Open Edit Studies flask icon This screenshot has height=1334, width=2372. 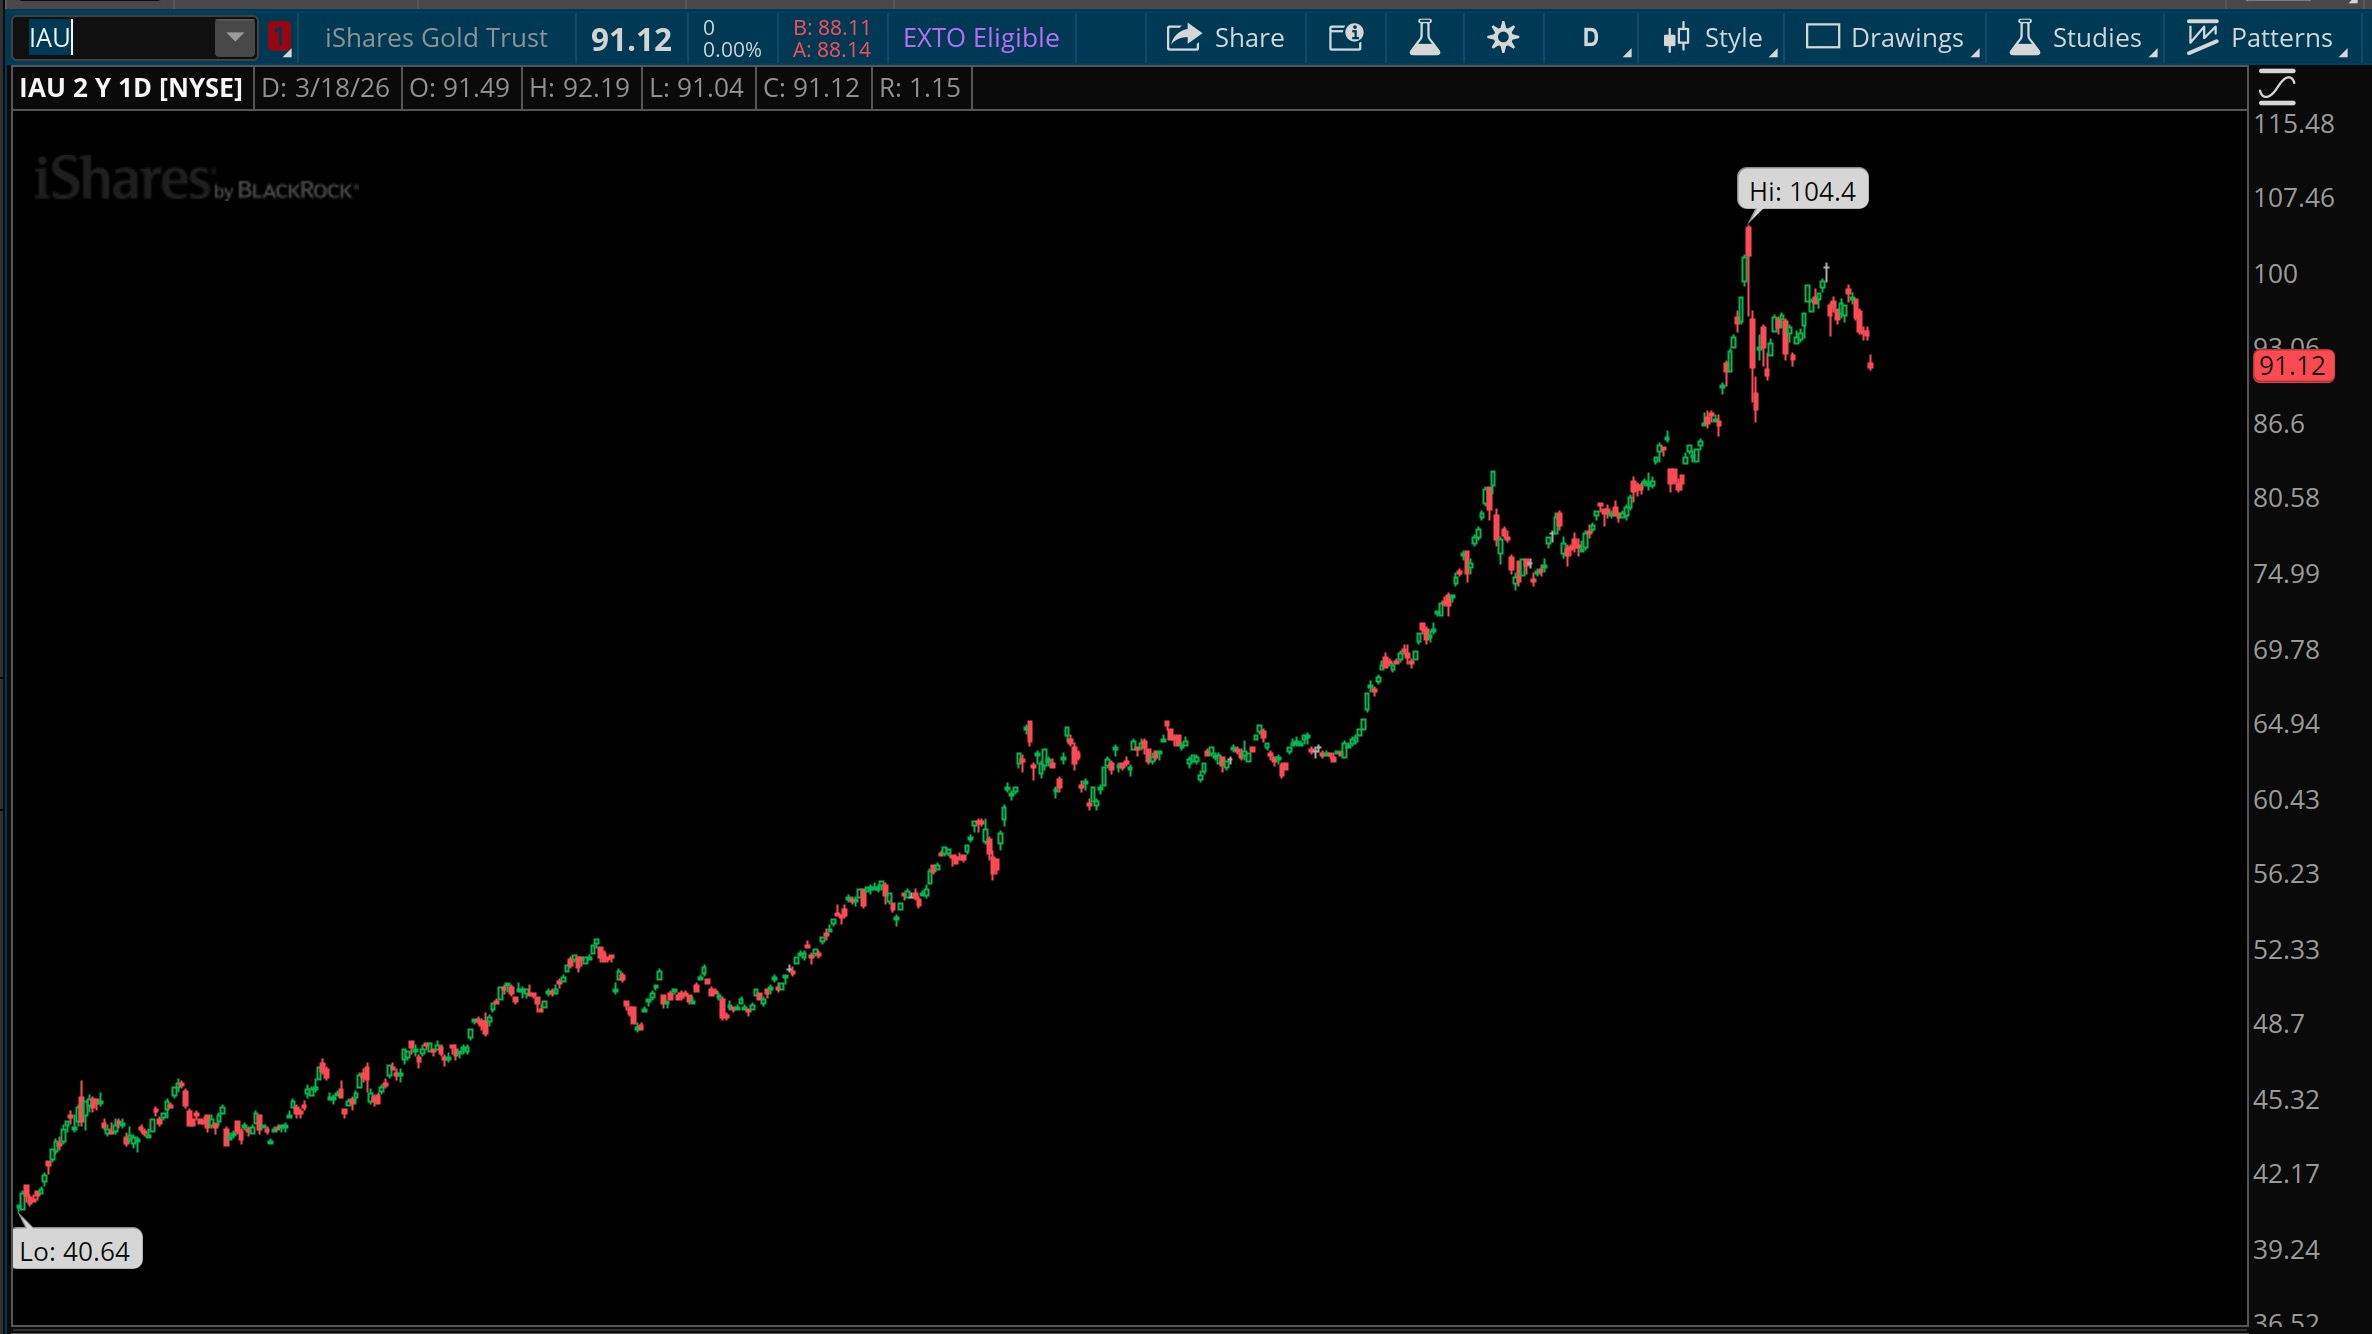click(1424, 38)
